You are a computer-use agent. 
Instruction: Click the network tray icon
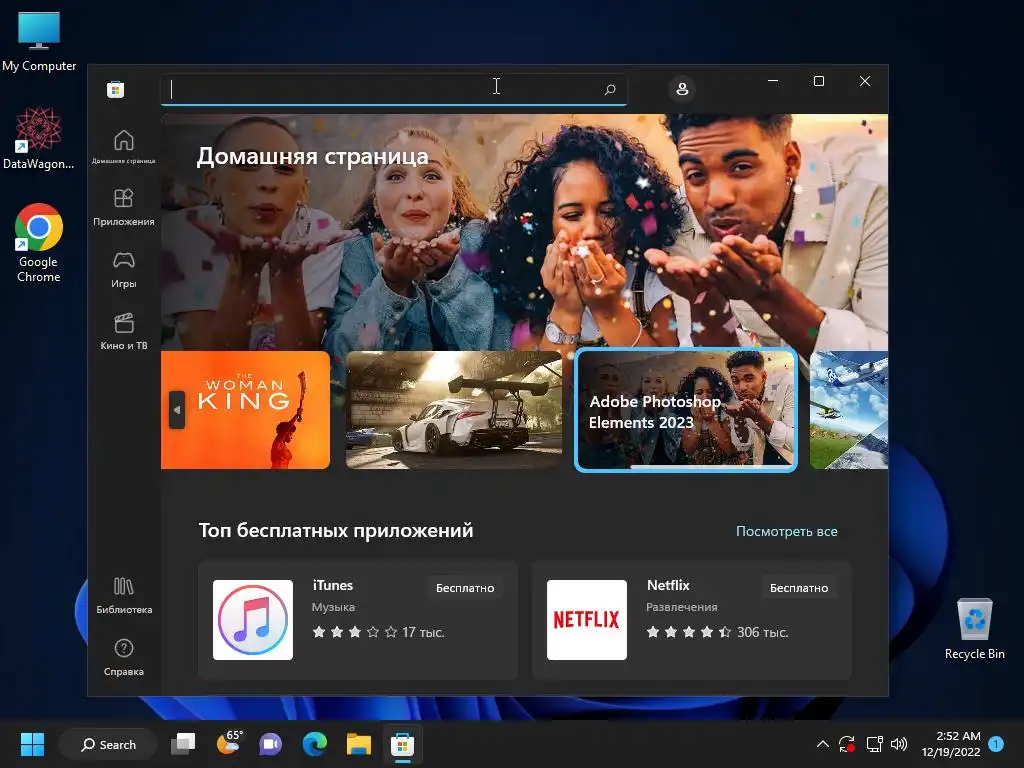coord(874,744)
